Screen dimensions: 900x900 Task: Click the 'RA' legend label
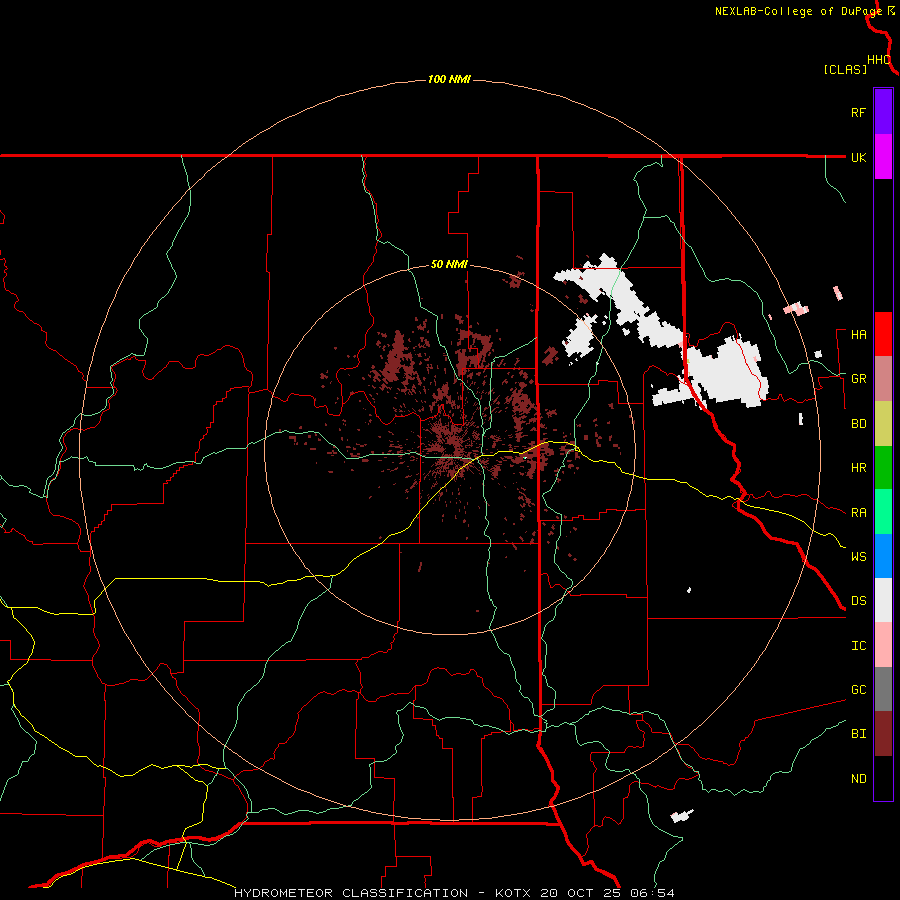pyautogui.click(x=858, y=513)
